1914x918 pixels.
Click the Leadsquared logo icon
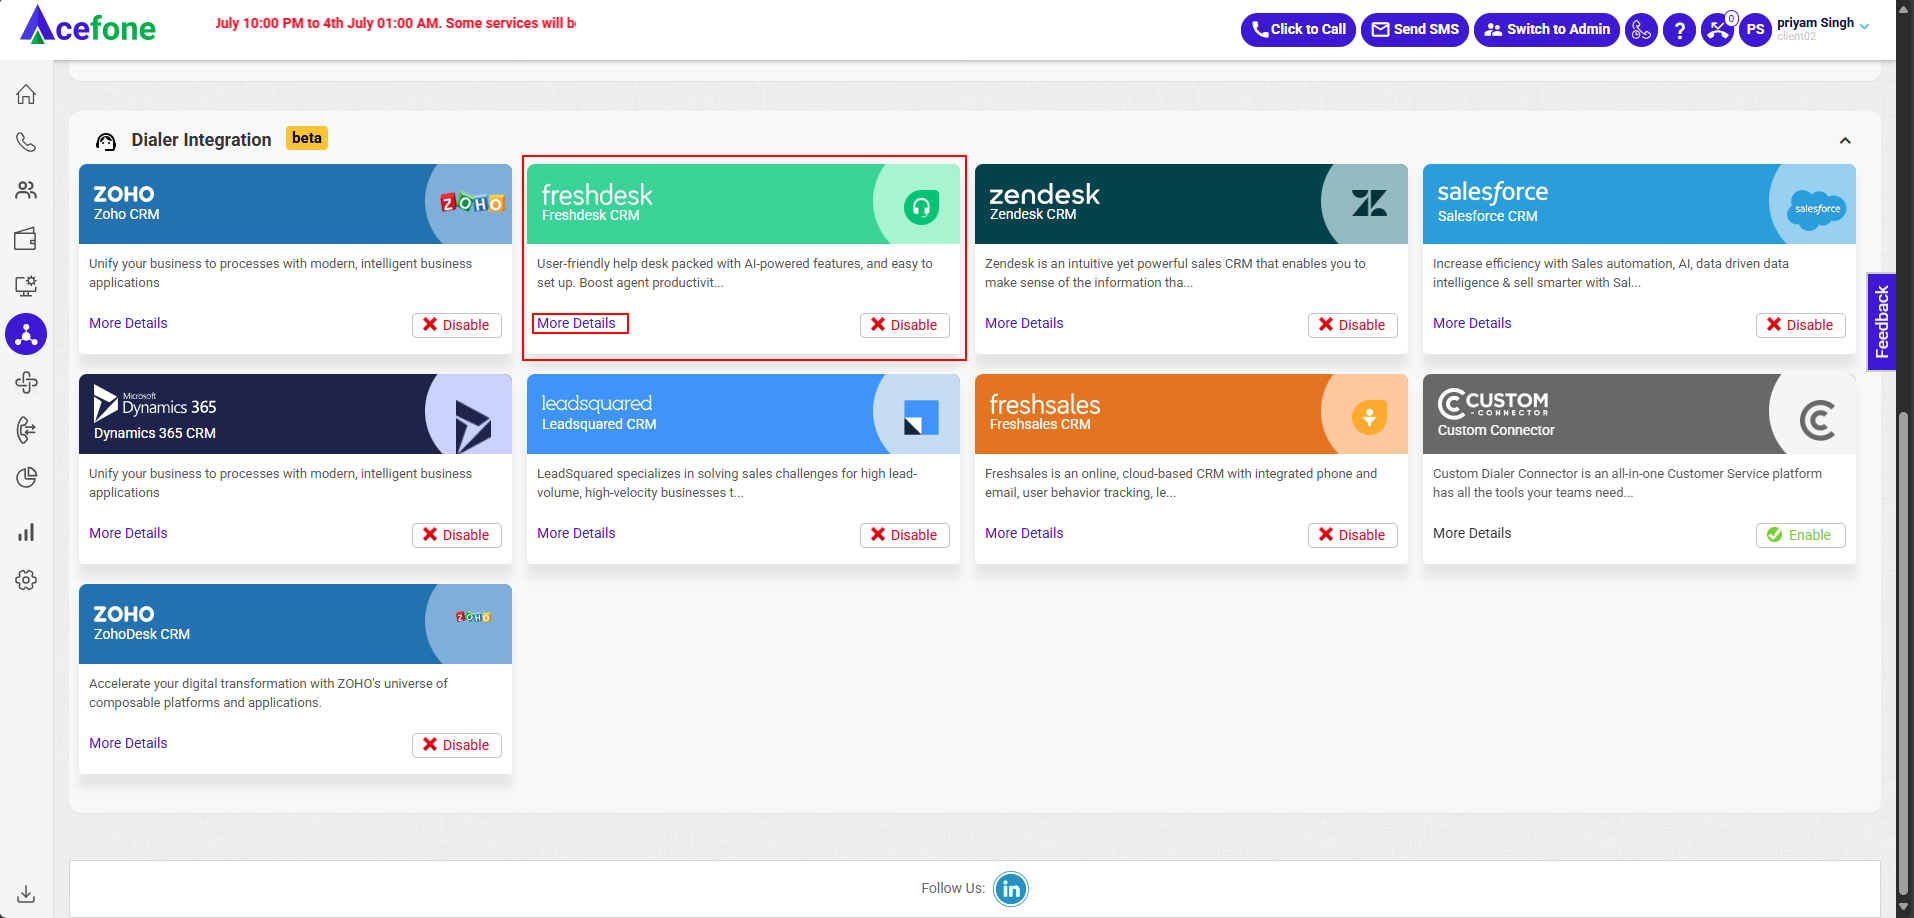click(921, 417)
